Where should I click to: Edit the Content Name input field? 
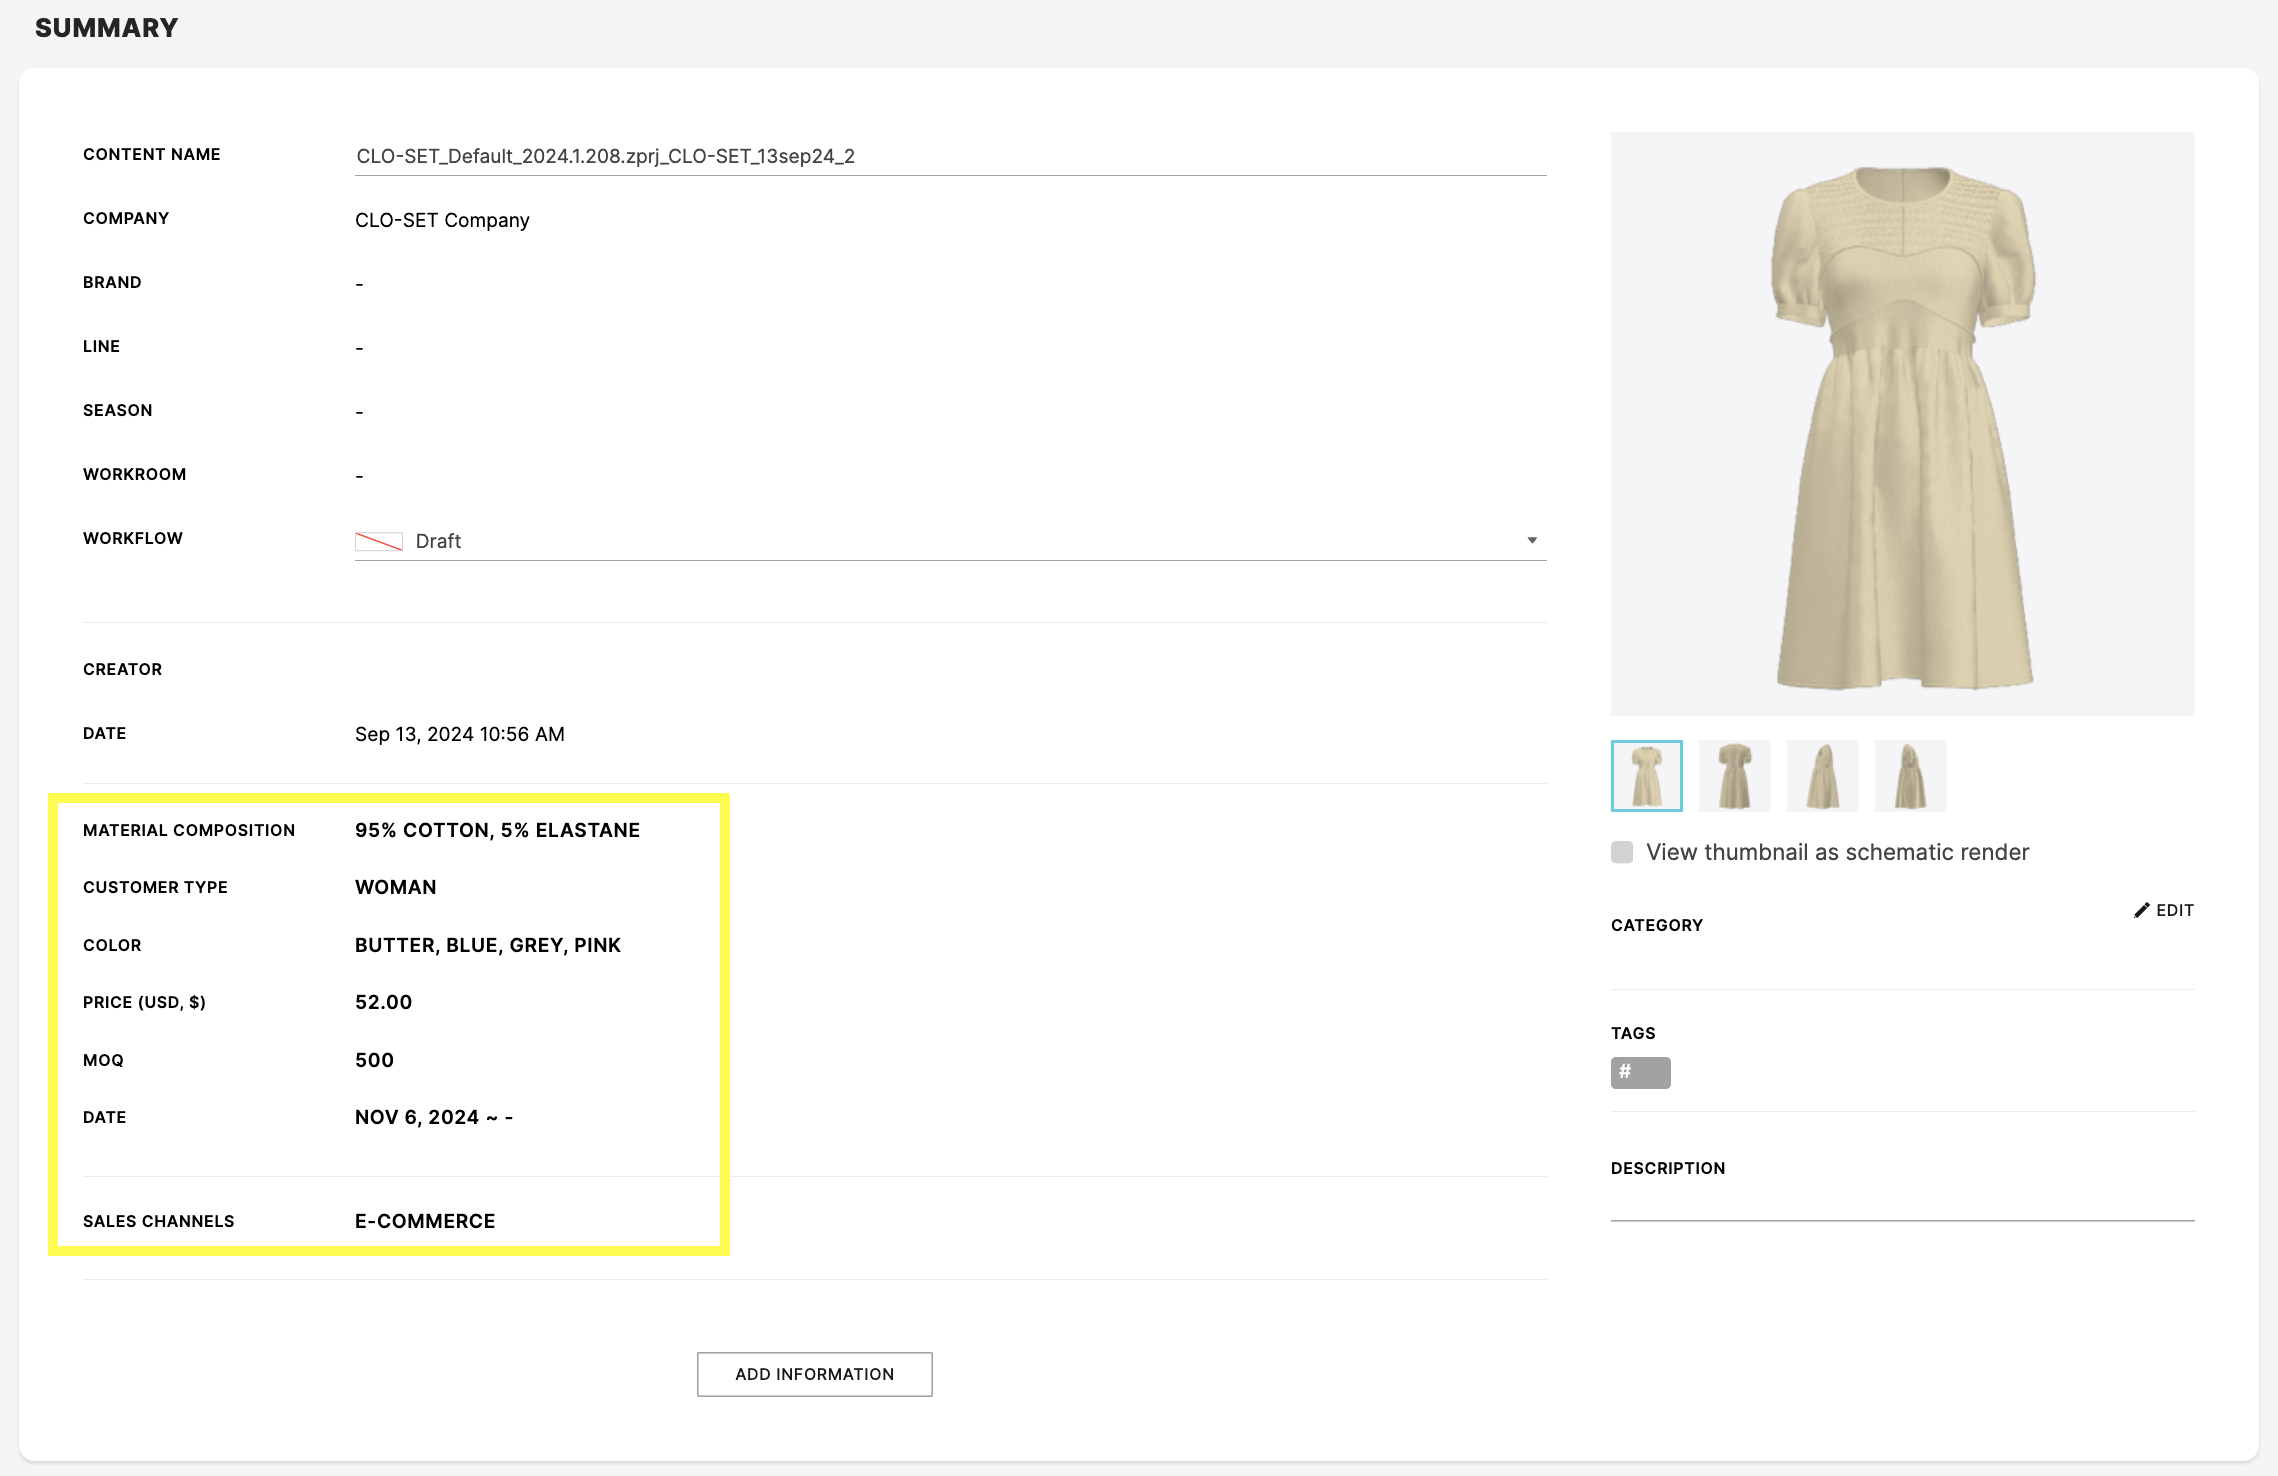tap(951, 156)
